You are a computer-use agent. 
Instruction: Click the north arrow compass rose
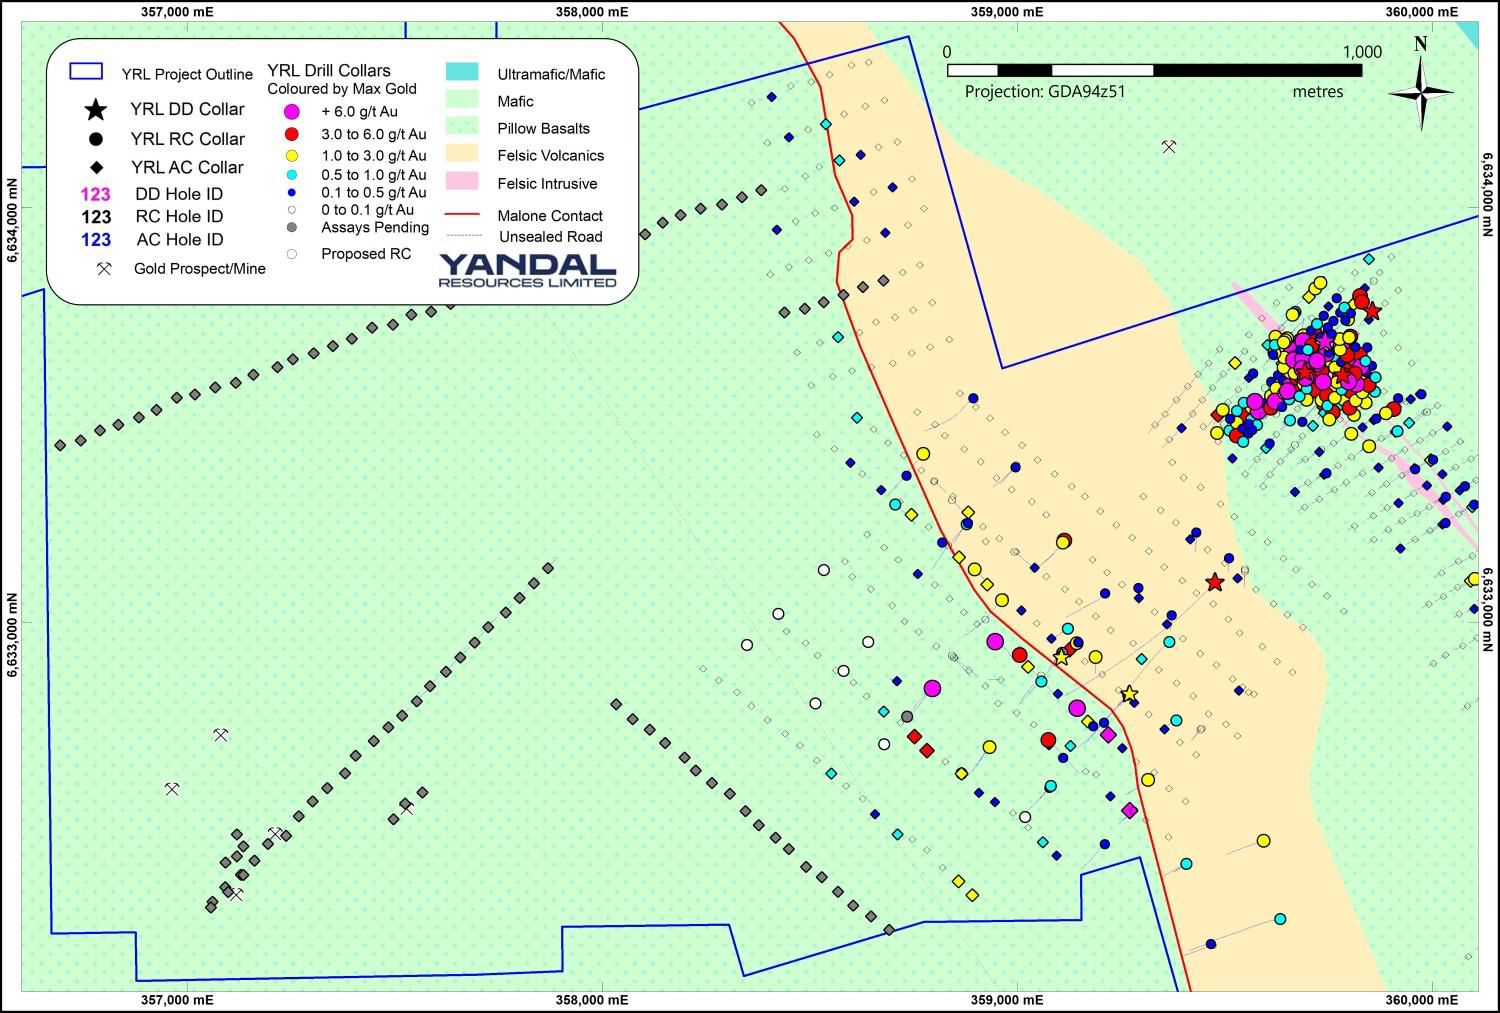pyautogui.click(x=1421, y=90)
